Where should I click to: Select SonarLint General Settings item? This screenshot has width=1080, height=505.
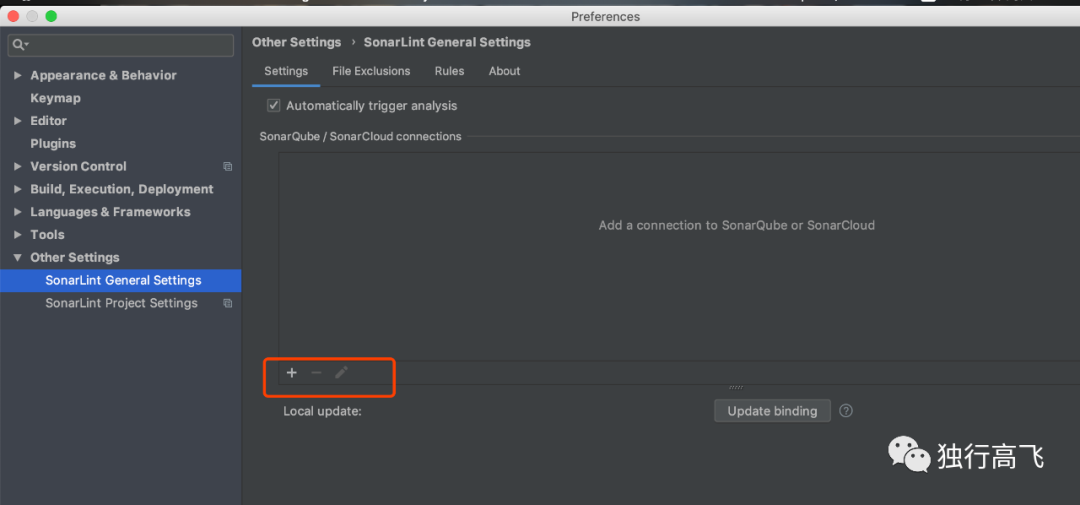point(121,280)
